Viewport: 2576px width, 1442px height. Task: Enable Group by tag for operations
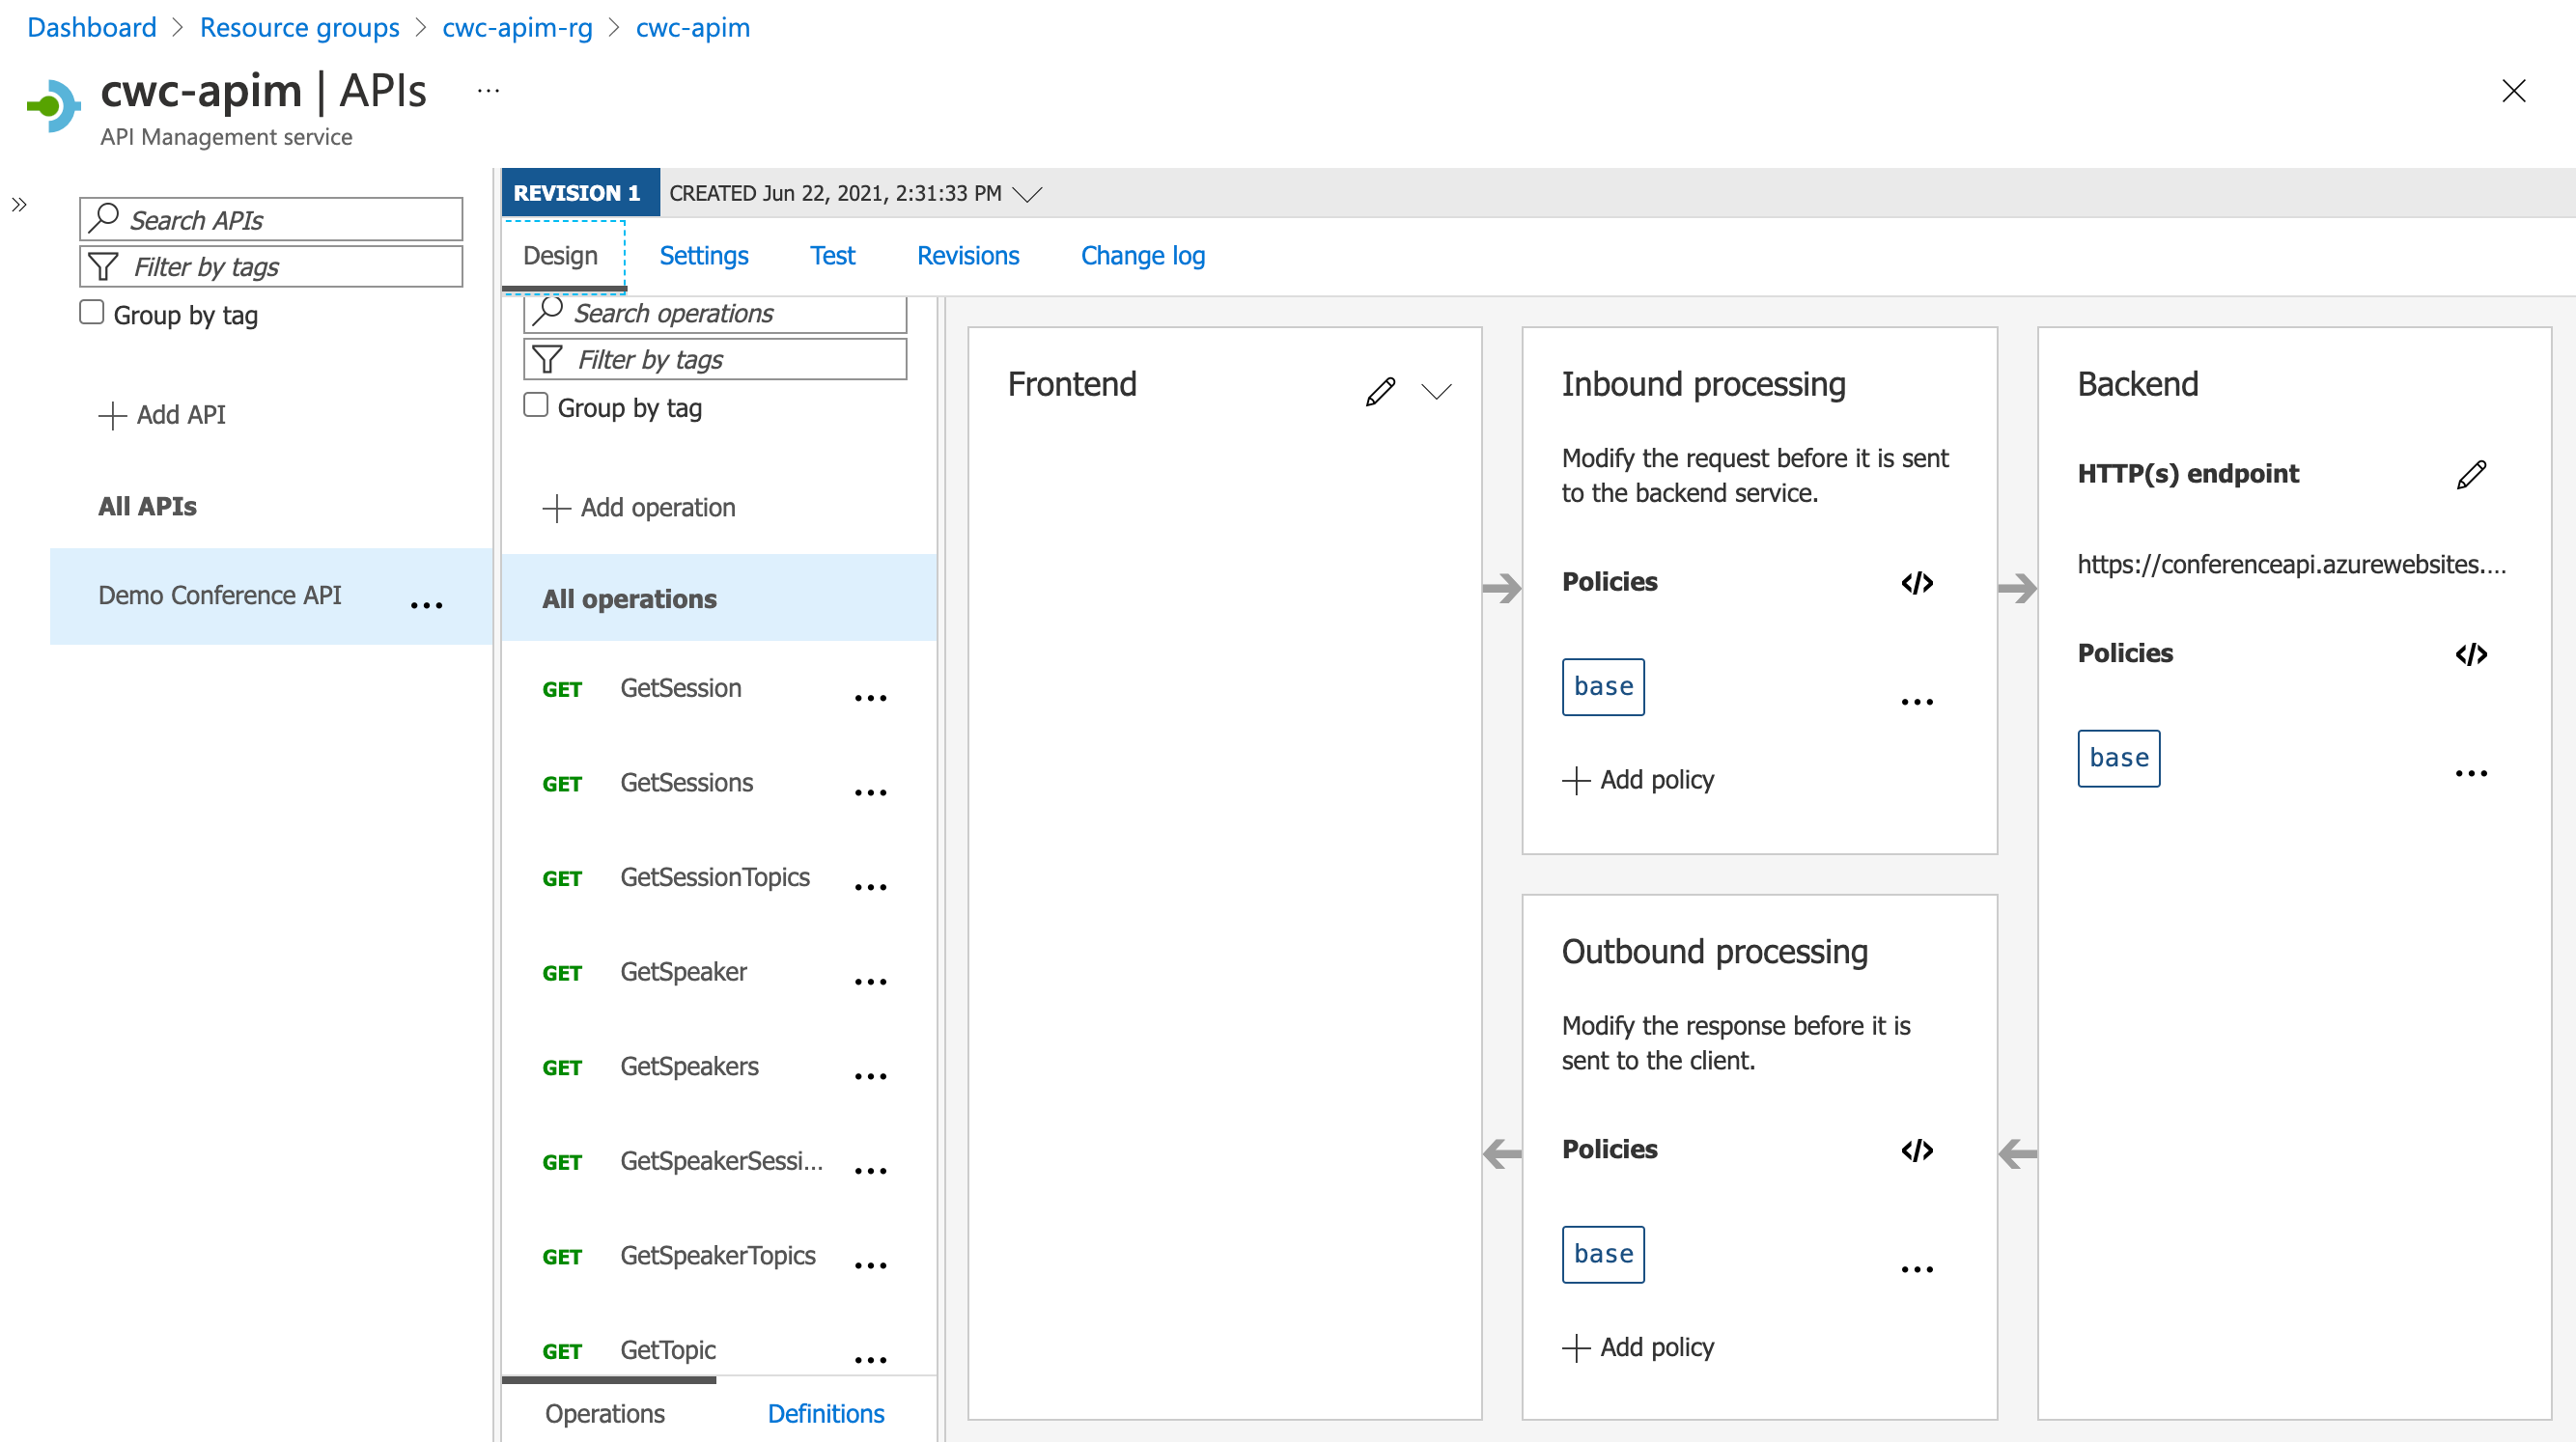tap(536, 405)
